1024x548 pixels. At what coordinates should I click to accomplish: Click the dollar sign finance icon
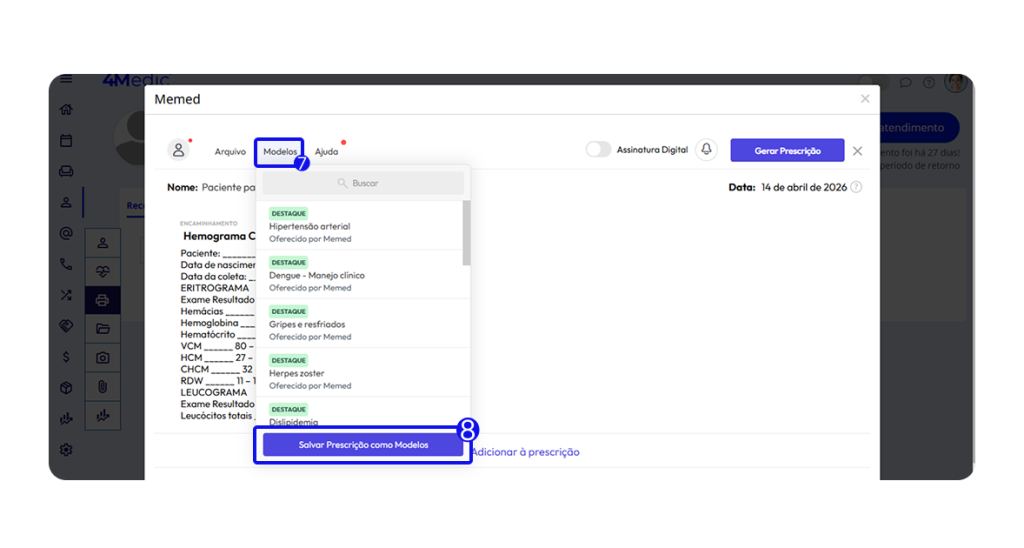[x=66, y=357]
